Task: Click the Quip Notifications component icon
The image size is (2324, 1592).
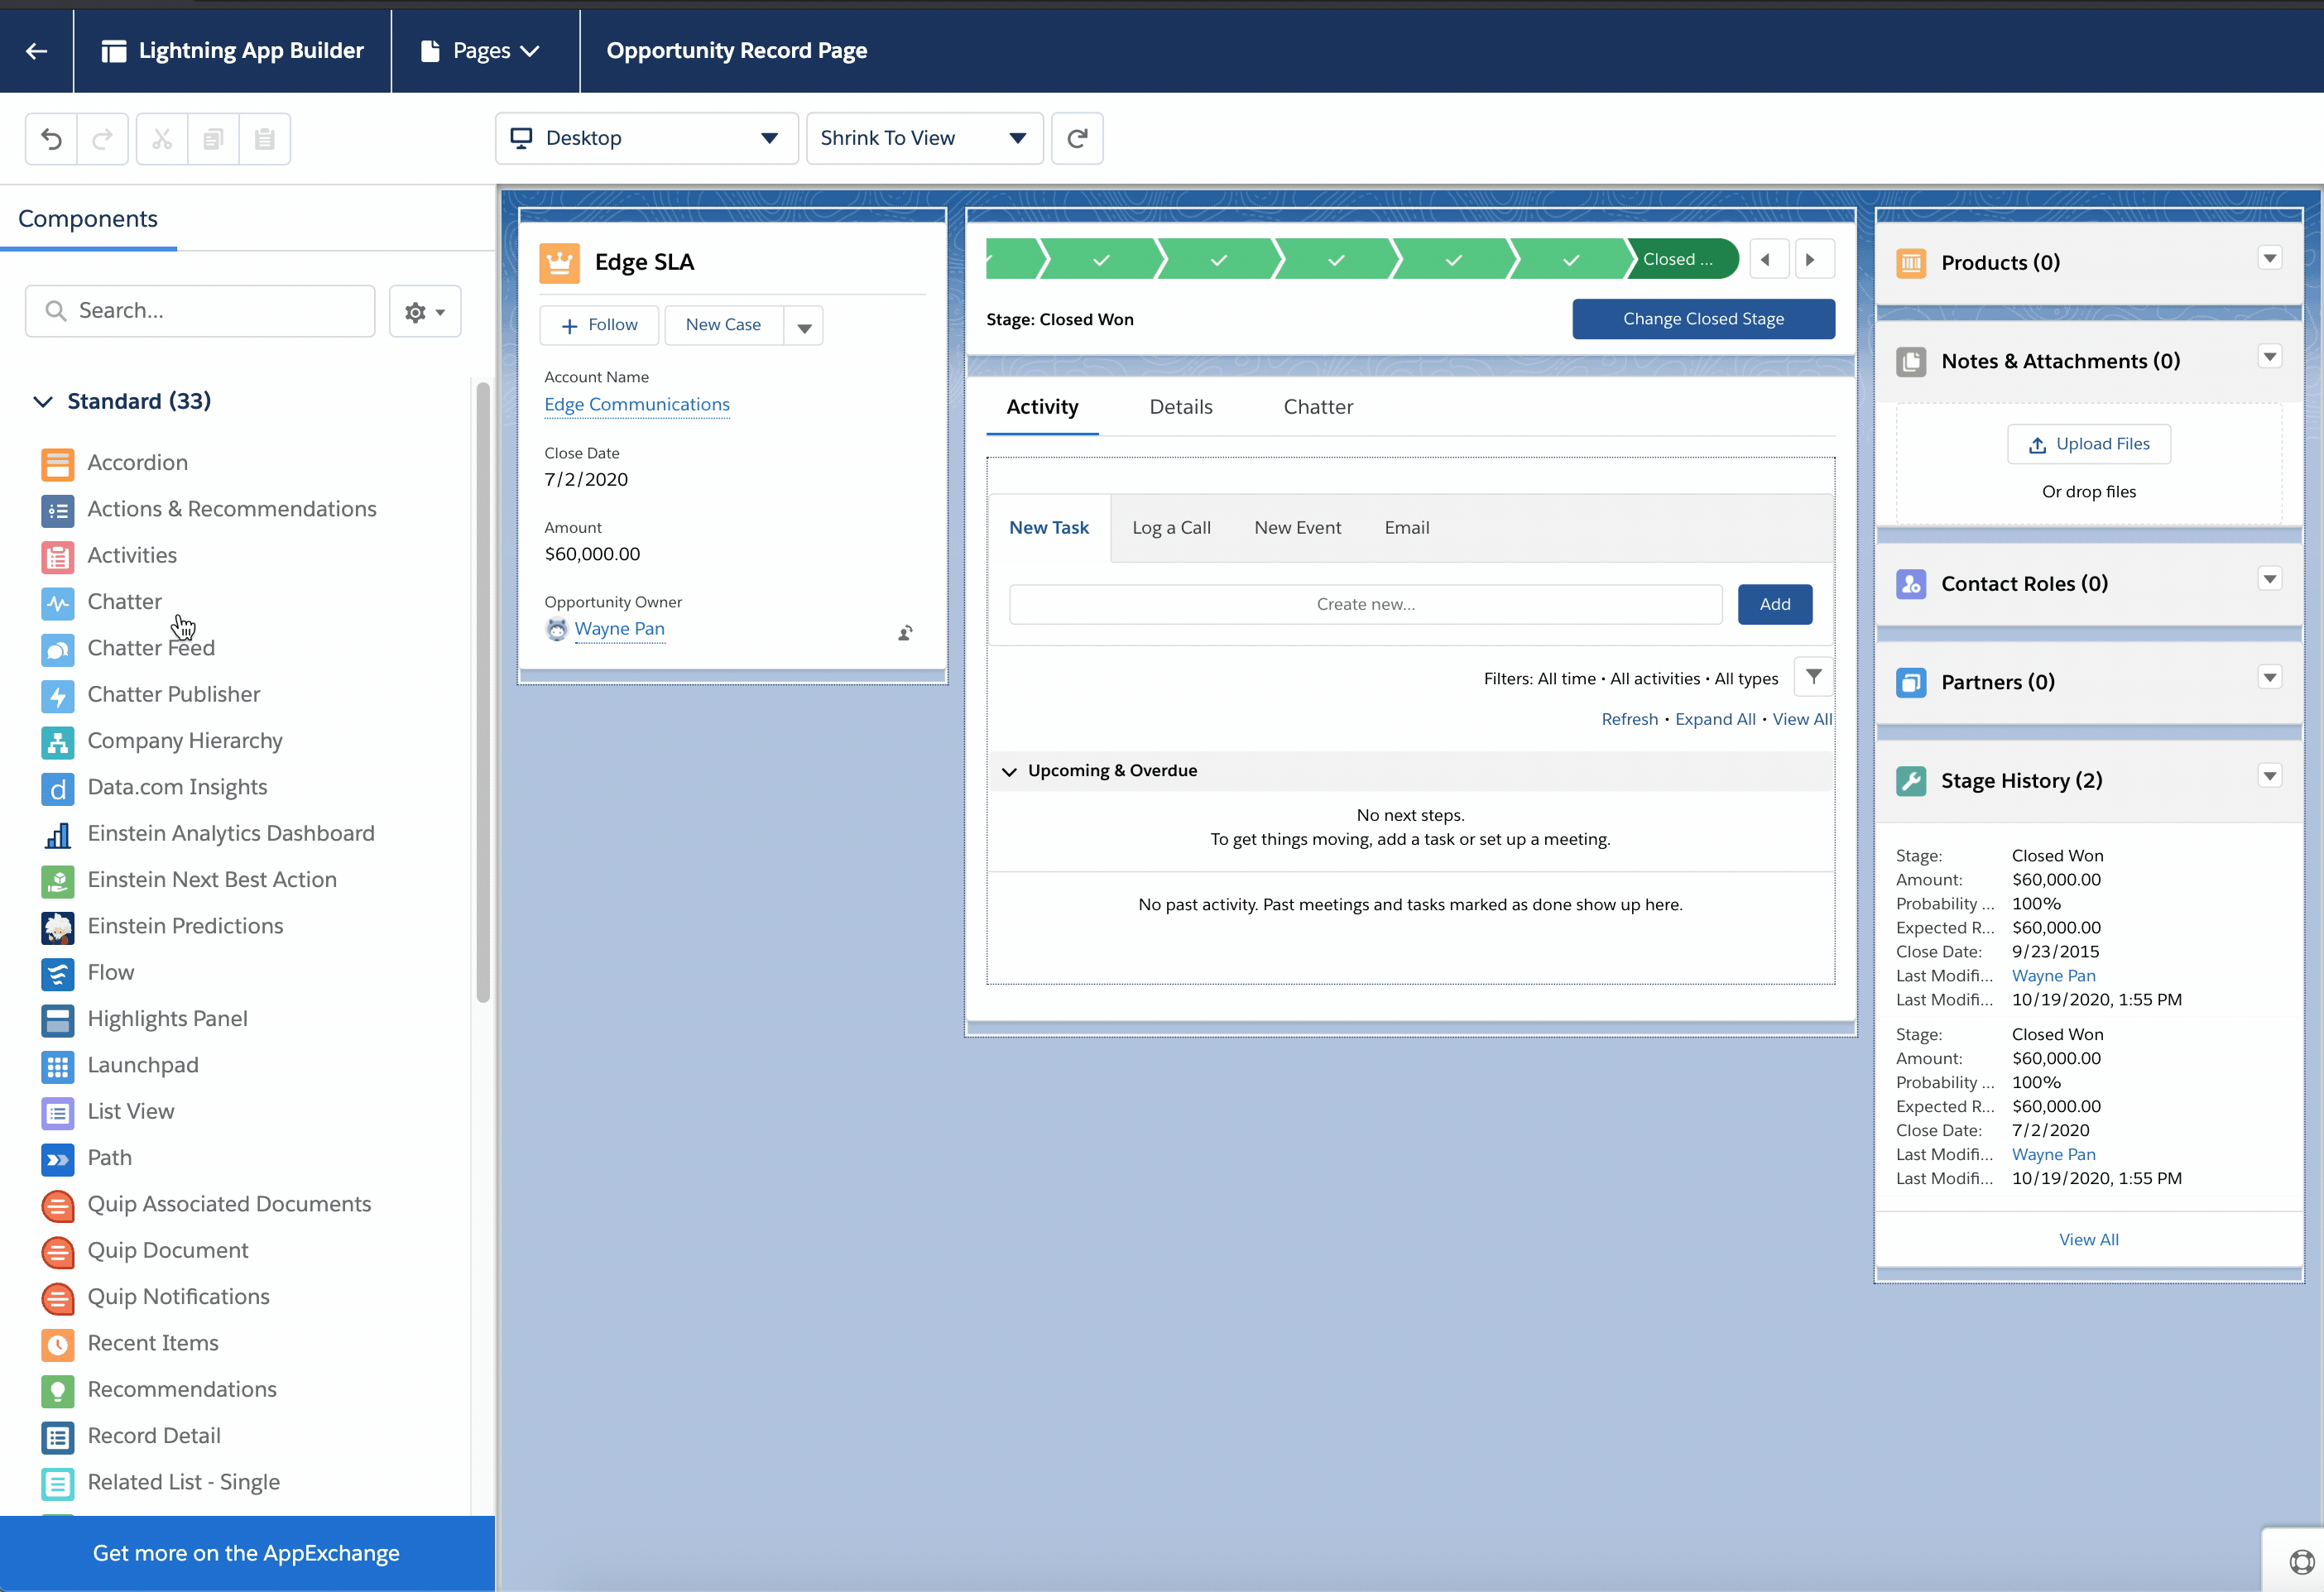Action: pos(58,1297)
